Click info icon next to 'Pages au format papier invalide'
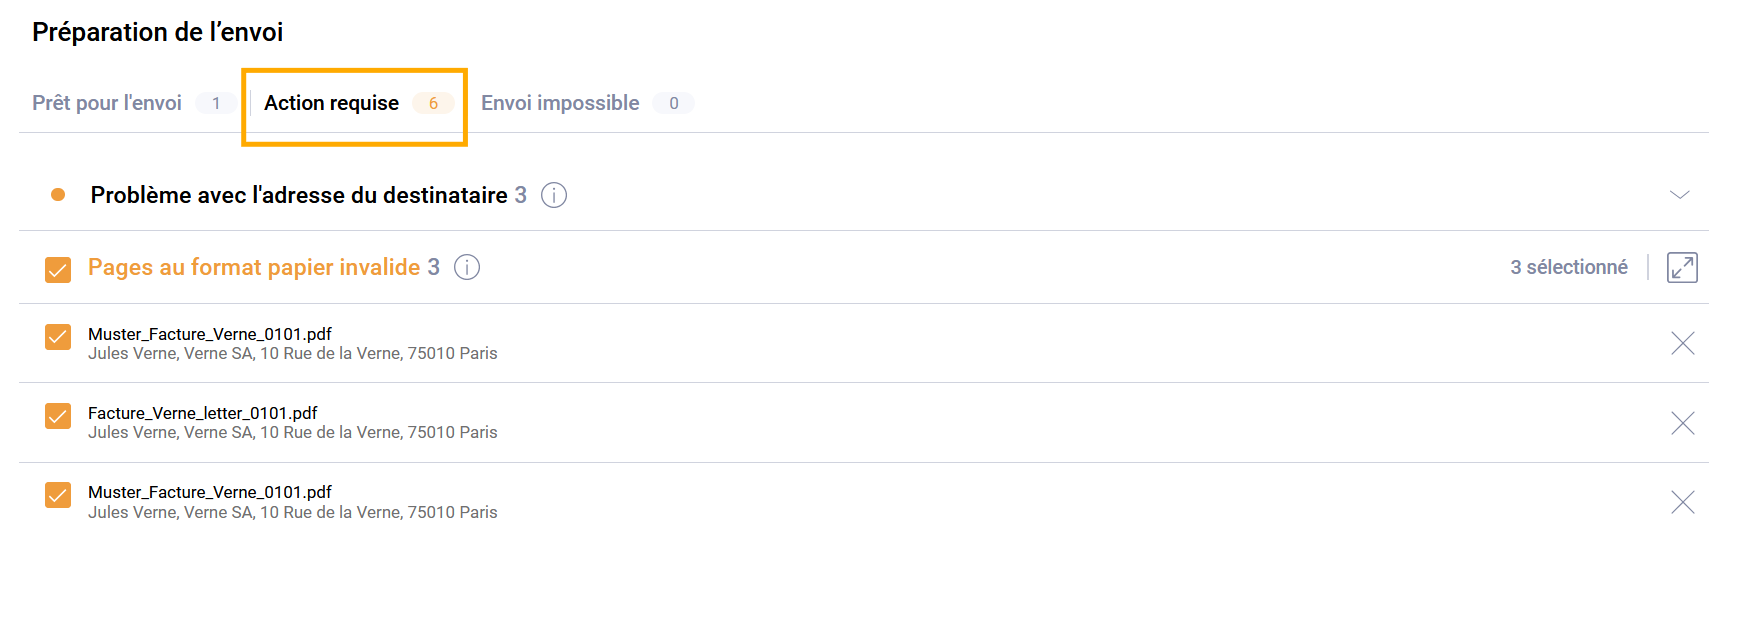Viewport: 1763px width, 632px height. coord(467,267)
